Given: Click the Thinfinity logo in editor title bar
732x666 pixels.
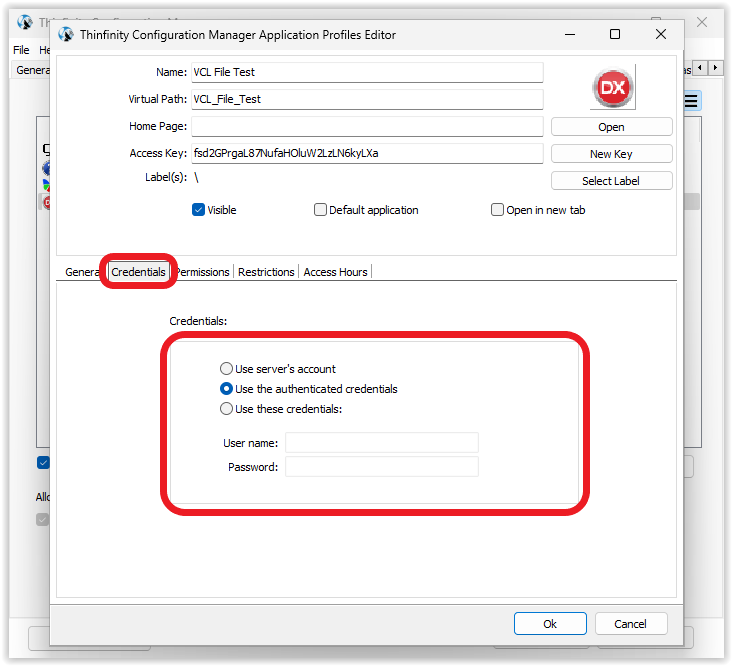Looking at the screenshot, I should [66, 34].
